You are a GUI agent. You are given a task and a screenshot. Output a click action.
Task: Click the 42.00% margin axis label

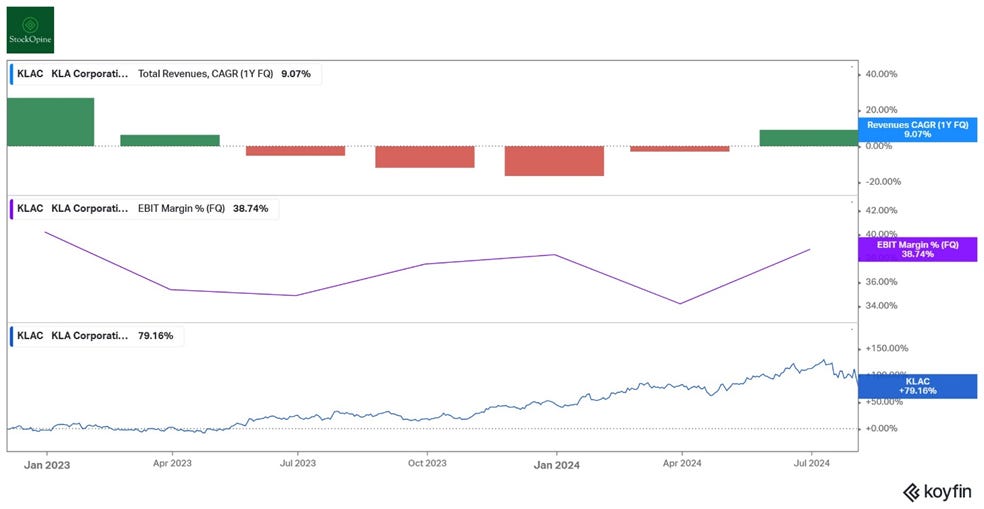coord(881,210)
